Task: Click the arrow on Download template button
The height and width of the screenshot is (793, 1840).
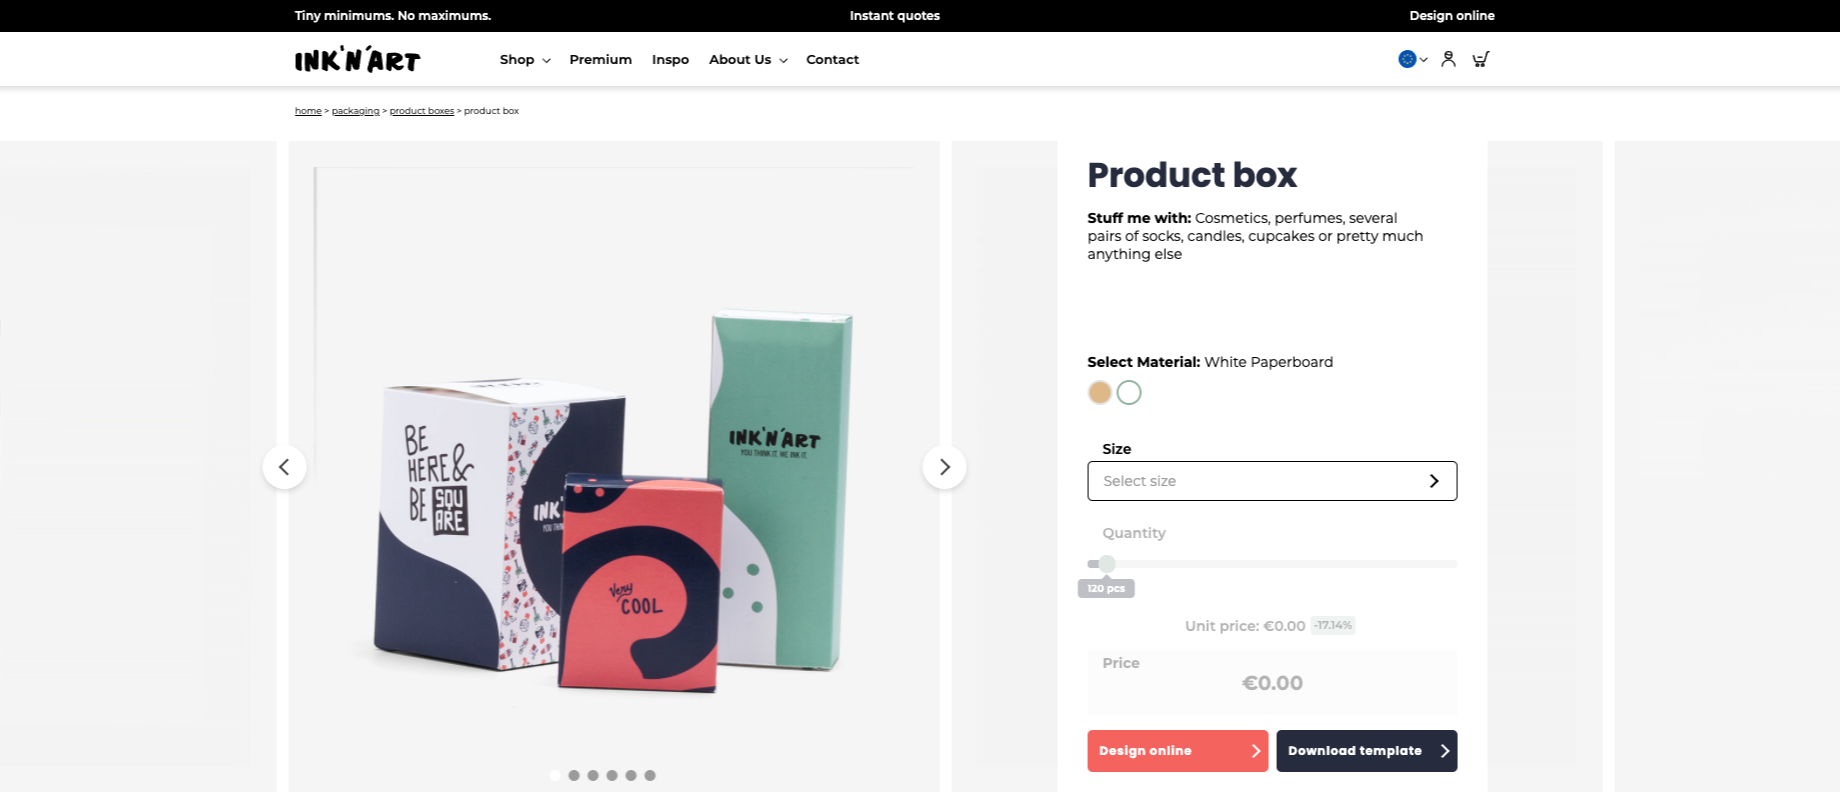Action: coord(1444,751)
